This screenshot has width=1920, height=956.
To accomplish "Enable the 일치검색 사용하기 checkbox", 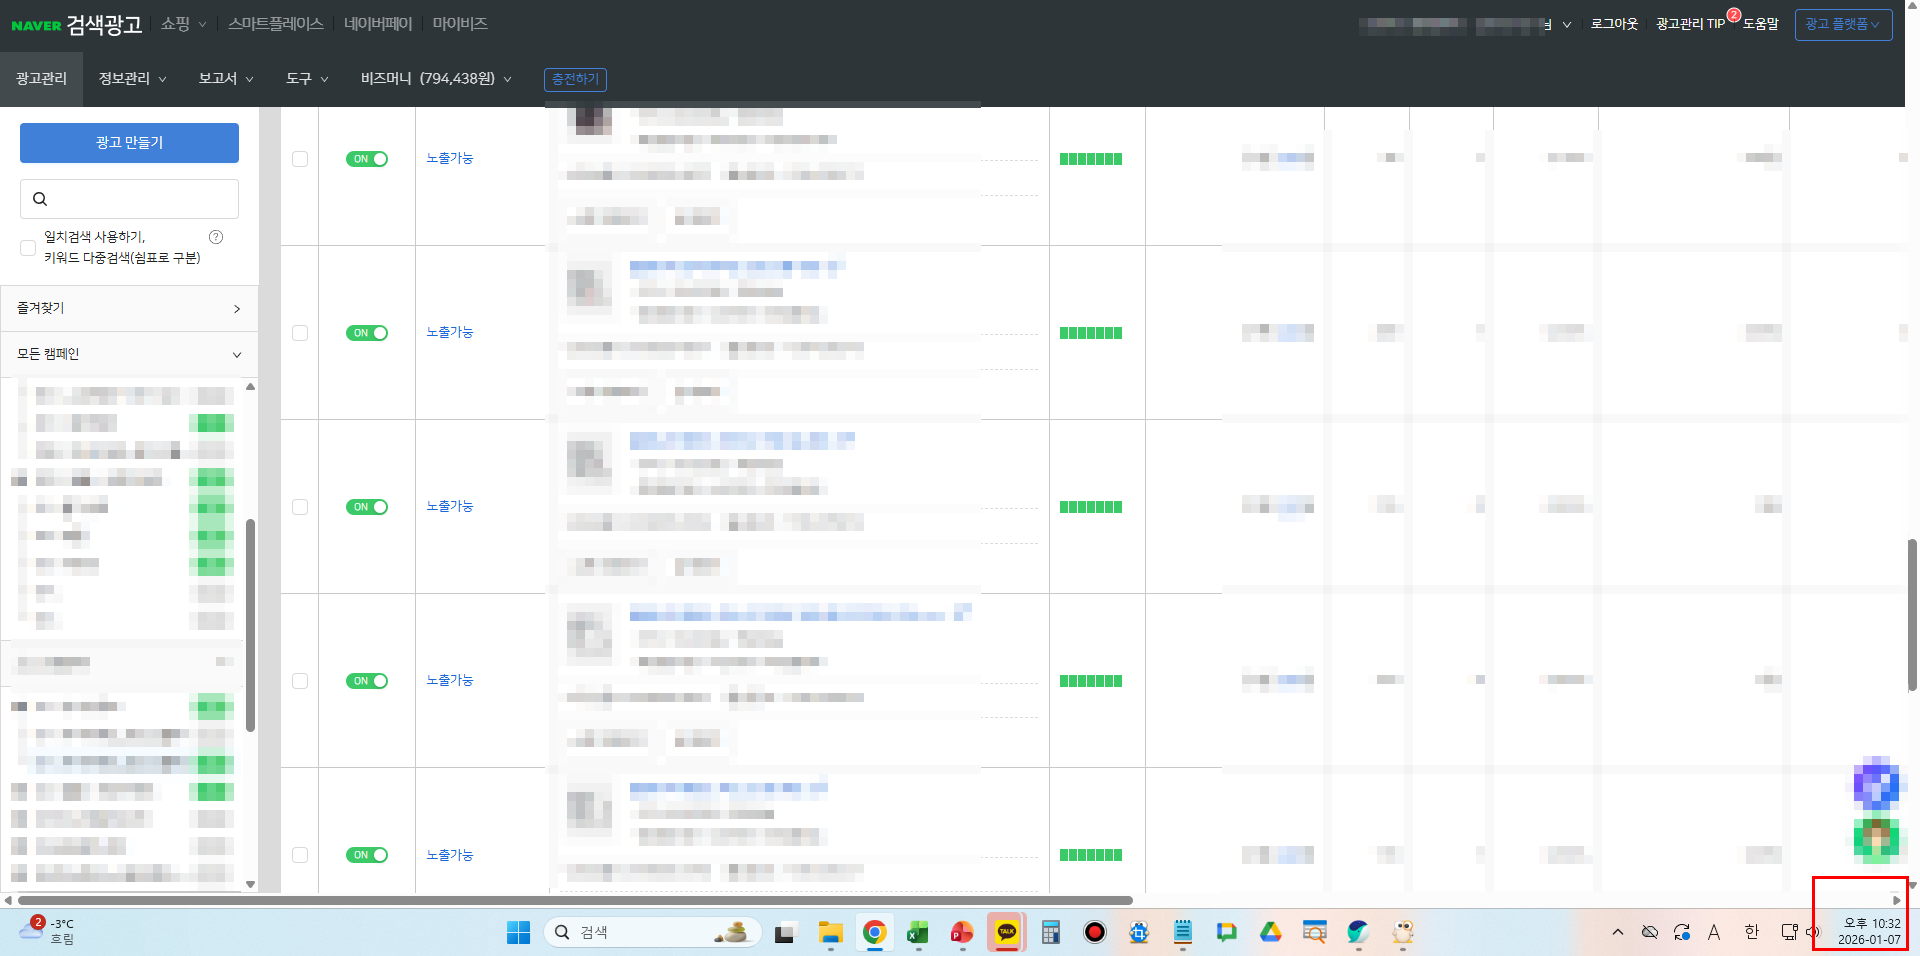I will tap(28, 247).
